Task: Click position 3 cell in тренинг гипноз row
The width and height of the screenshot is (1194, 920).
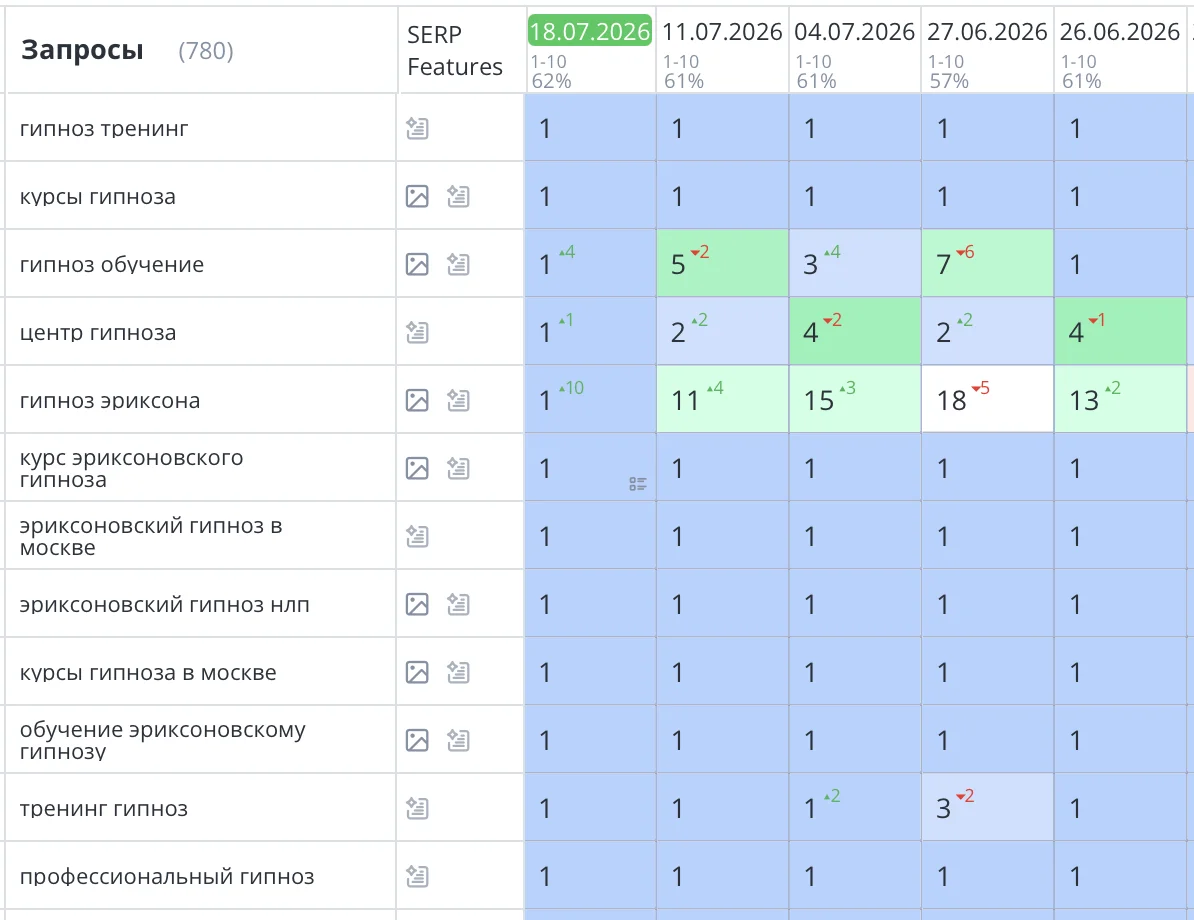Action: click(988, 807)
